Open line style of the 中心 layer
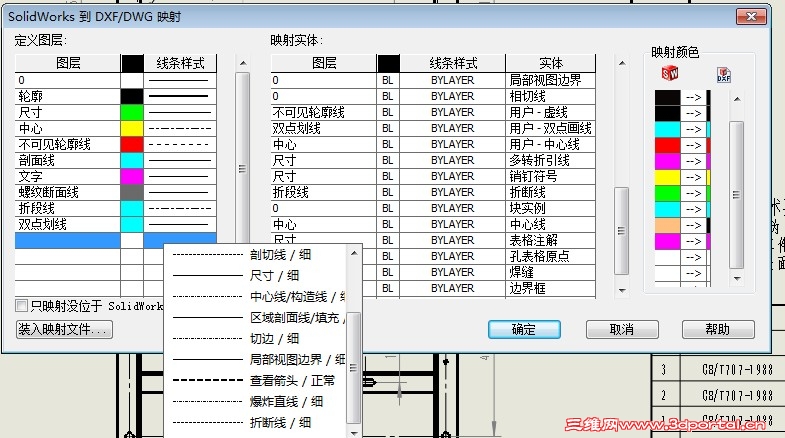This screenshot has height=438, width=785. point(180,128)
